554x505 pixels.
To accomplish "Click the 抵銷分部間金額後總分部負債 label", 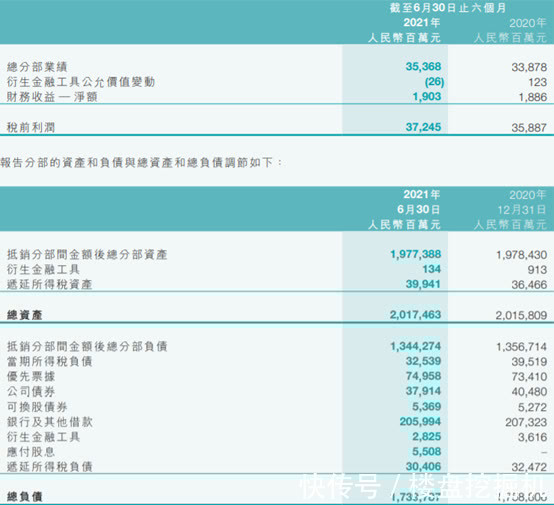I will [87, 346].
